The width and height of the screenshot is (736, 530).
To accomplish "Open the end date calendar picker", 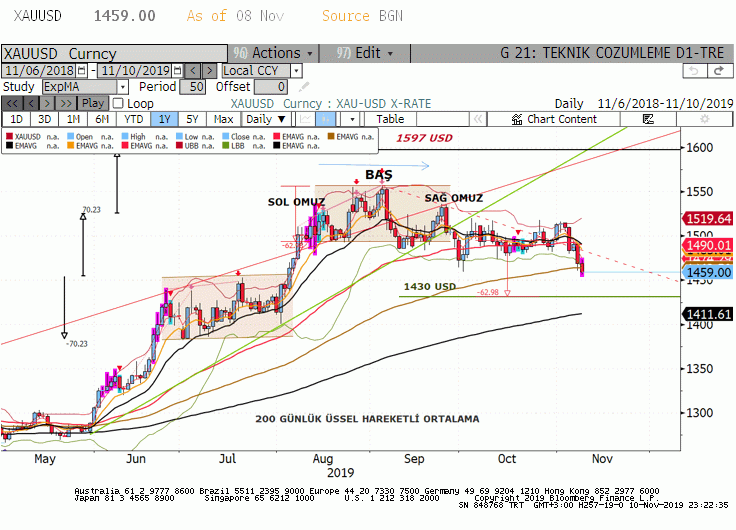I will (x=177, y=71).
